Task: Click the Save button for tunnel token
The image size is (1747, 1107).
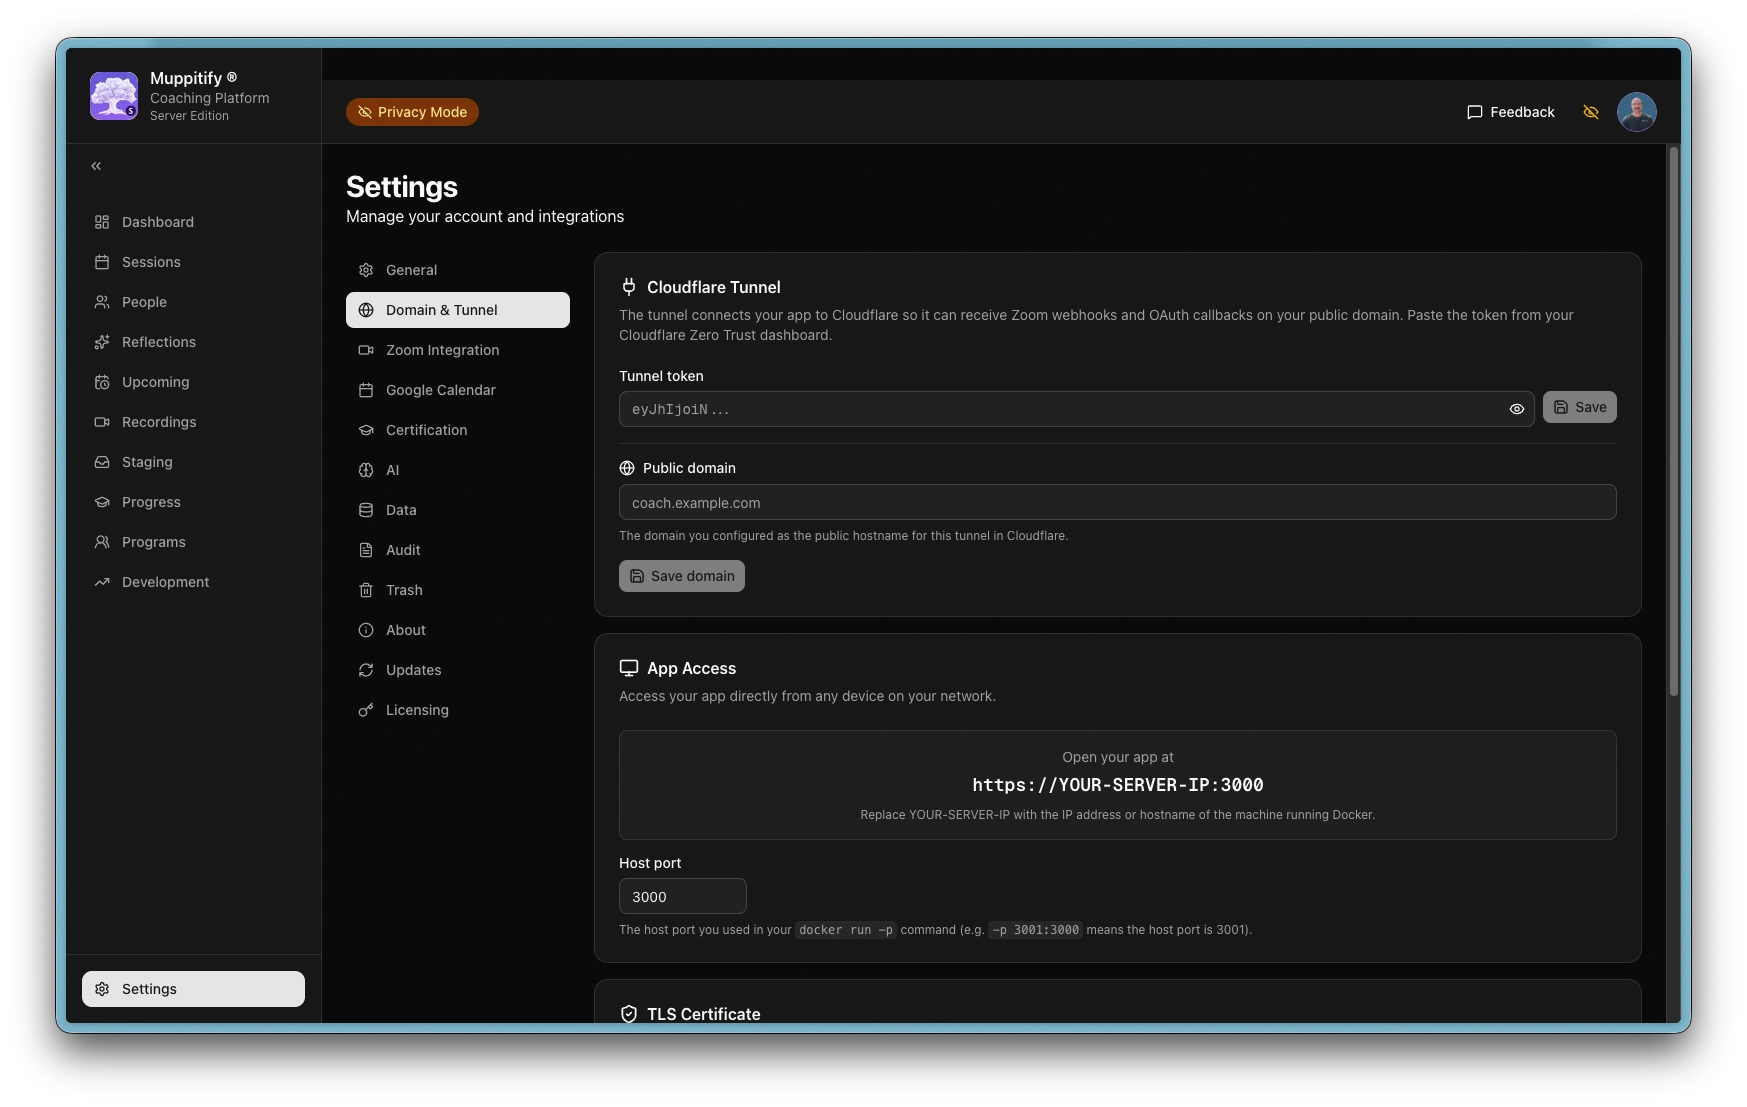Action: click(1579, 407)
